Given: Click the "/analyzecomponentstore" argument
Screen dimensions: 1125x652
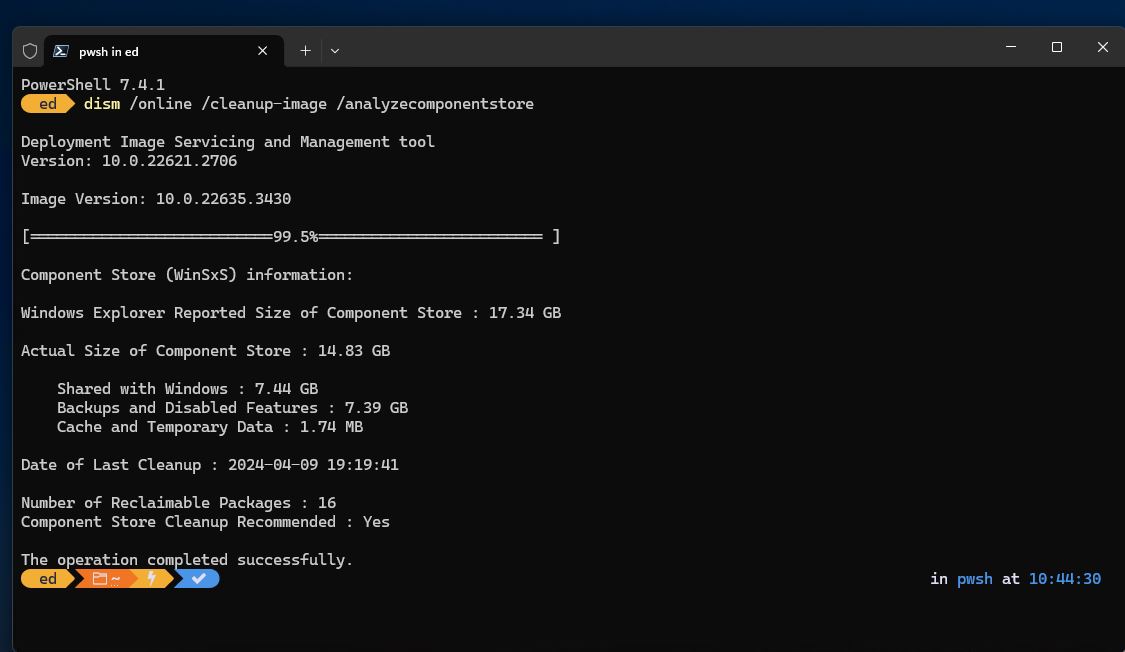Looking at the screenshot, I should [x=435, y=104].
